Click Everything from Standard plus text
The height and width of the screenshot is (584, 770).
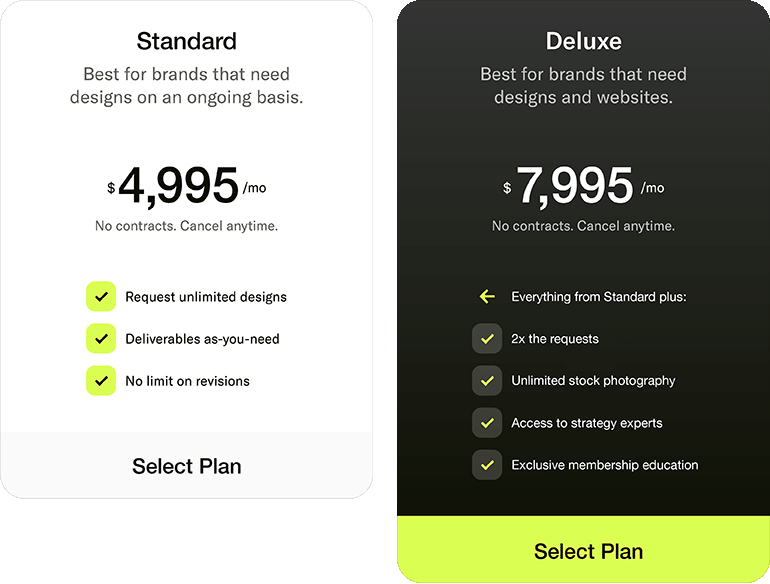point(599,297)
